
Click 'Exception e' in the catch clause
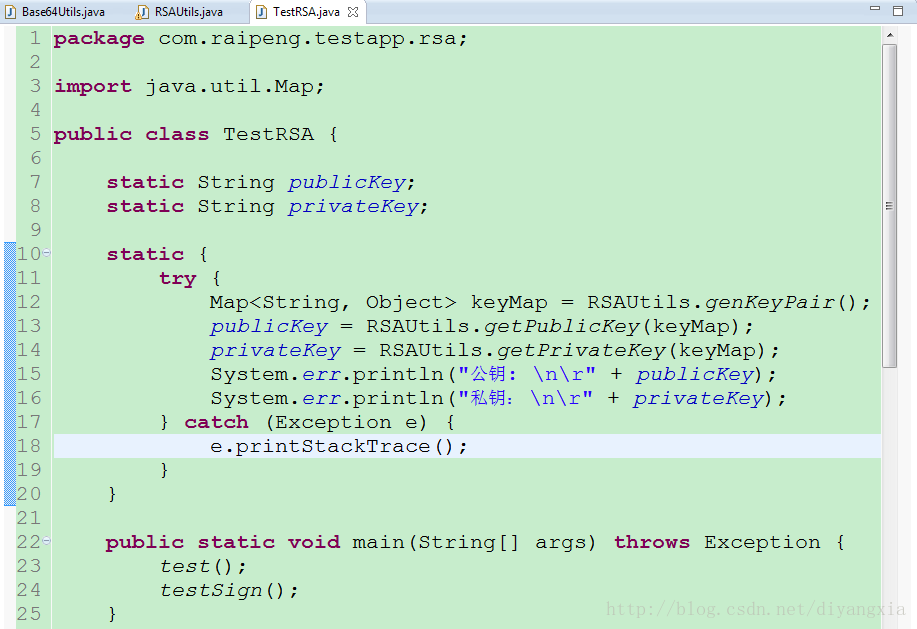click(346, 422)
